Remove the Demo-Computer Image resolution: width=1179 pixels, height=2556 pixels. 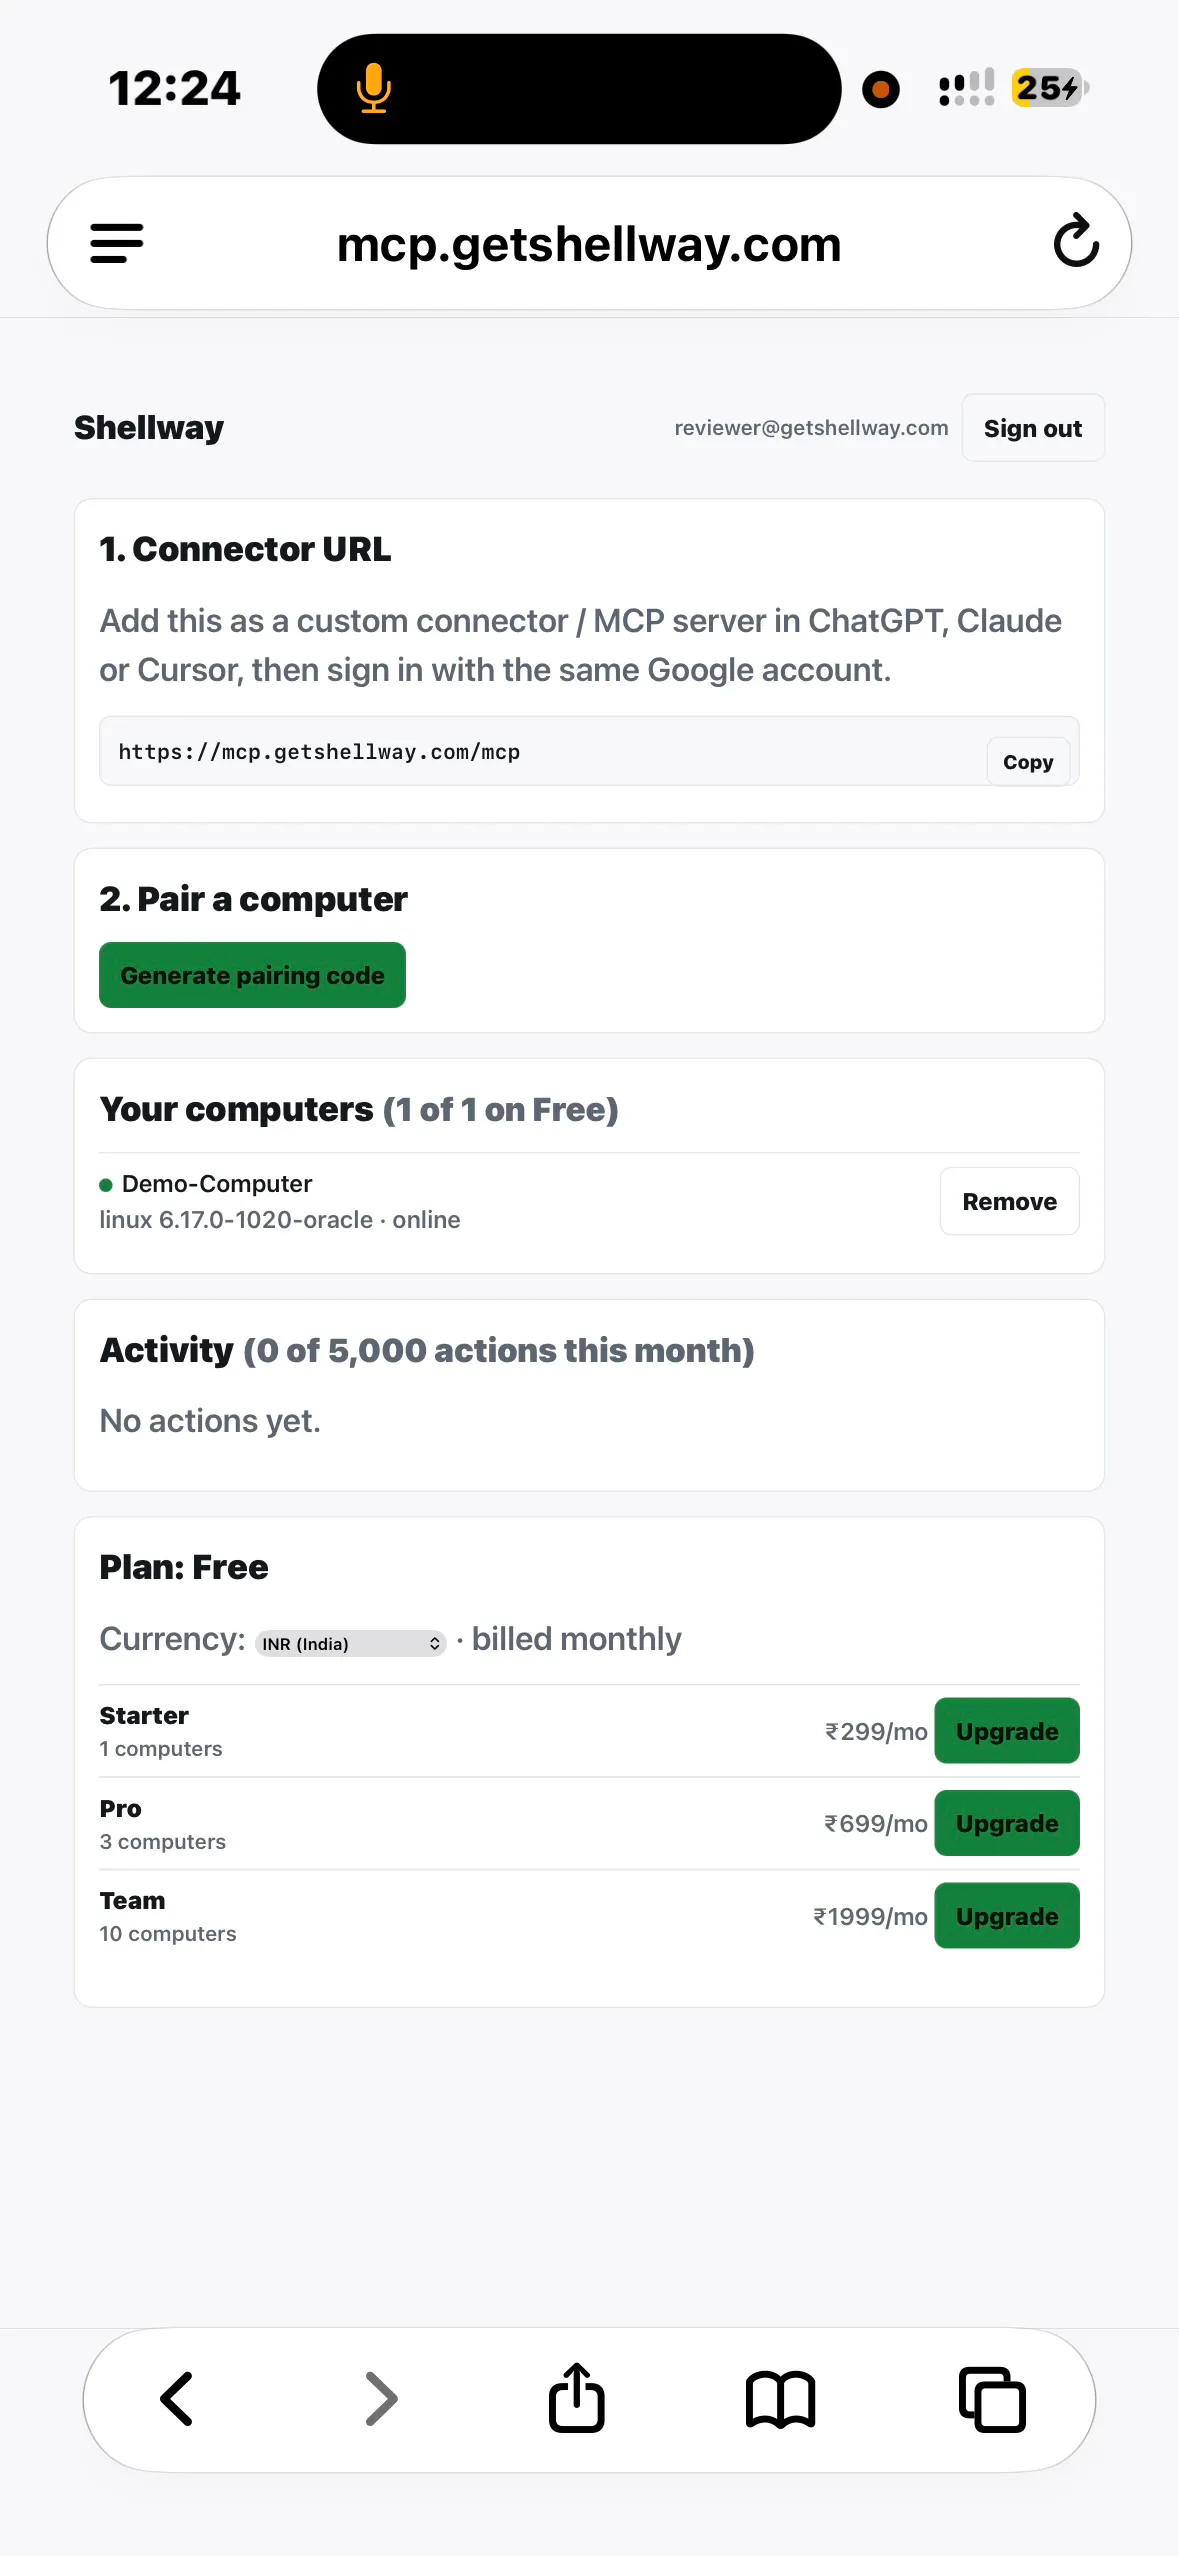1009,1201
